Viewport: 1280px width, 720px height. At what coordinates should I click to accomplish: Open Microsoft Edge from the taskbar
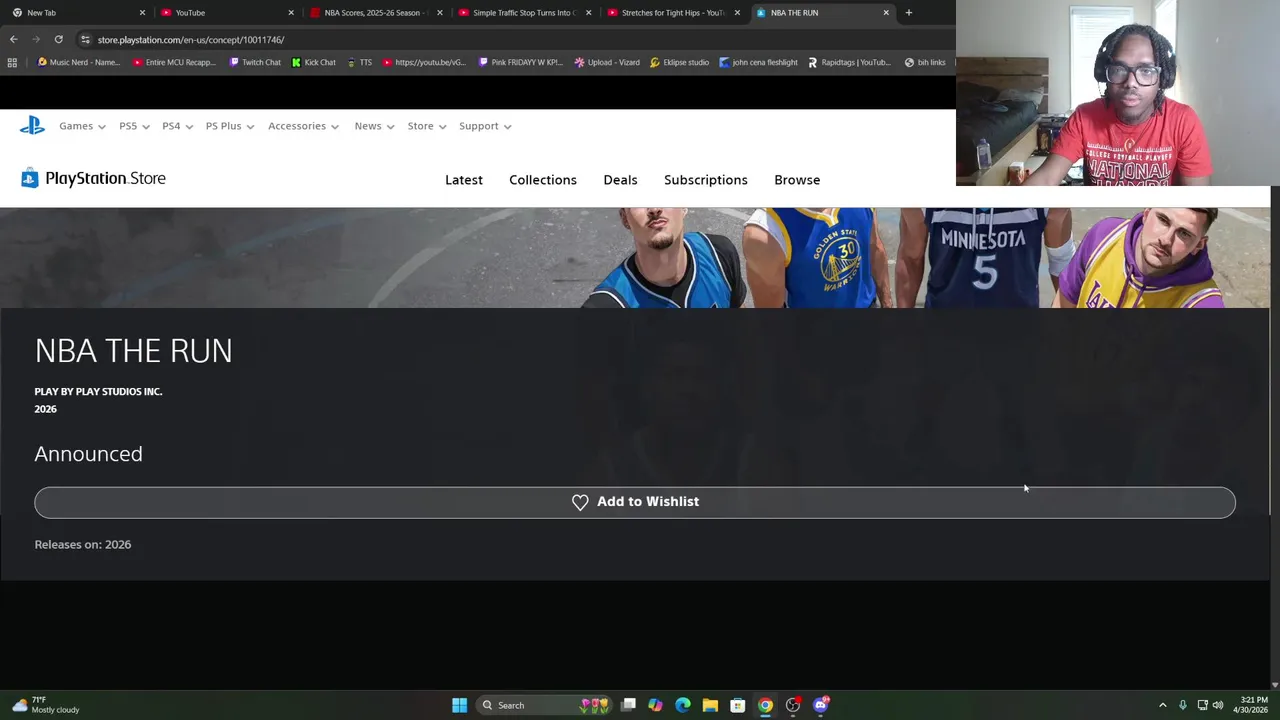(683, 705)
